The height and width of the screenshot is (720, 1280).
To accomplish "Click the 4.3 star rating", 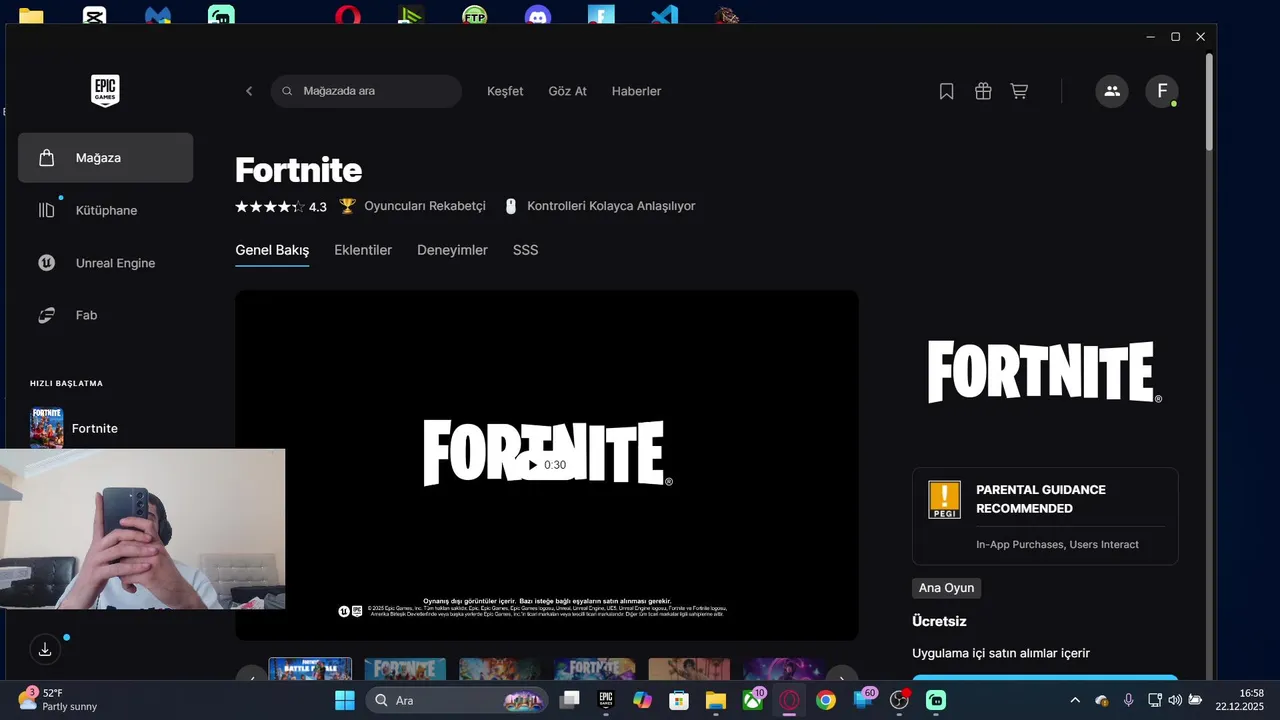I will tap(281, 207).
